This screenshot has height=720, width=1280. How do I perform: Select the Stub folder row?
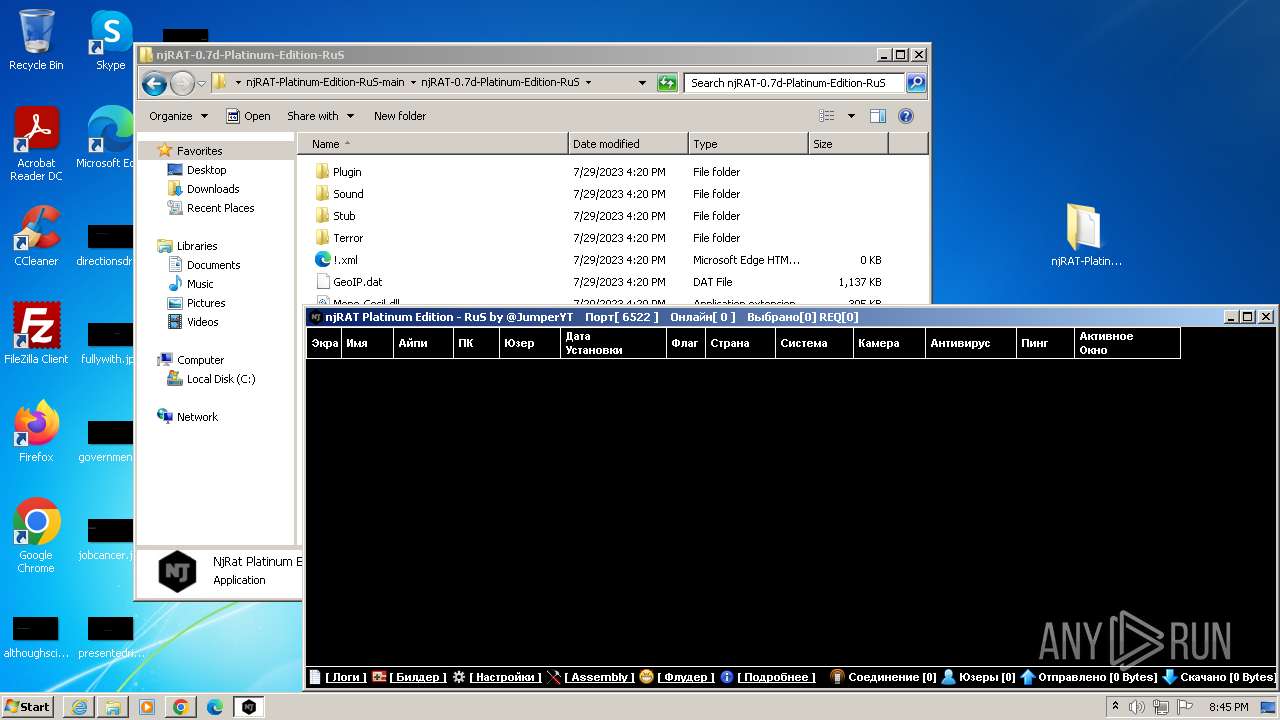(x=599, y=216)
